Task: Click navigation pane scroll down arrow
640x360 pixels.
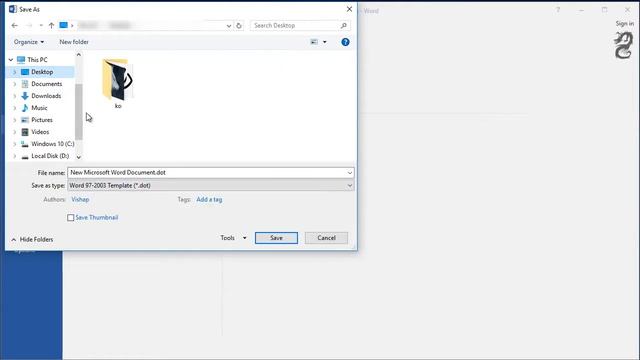Action: 79,157
